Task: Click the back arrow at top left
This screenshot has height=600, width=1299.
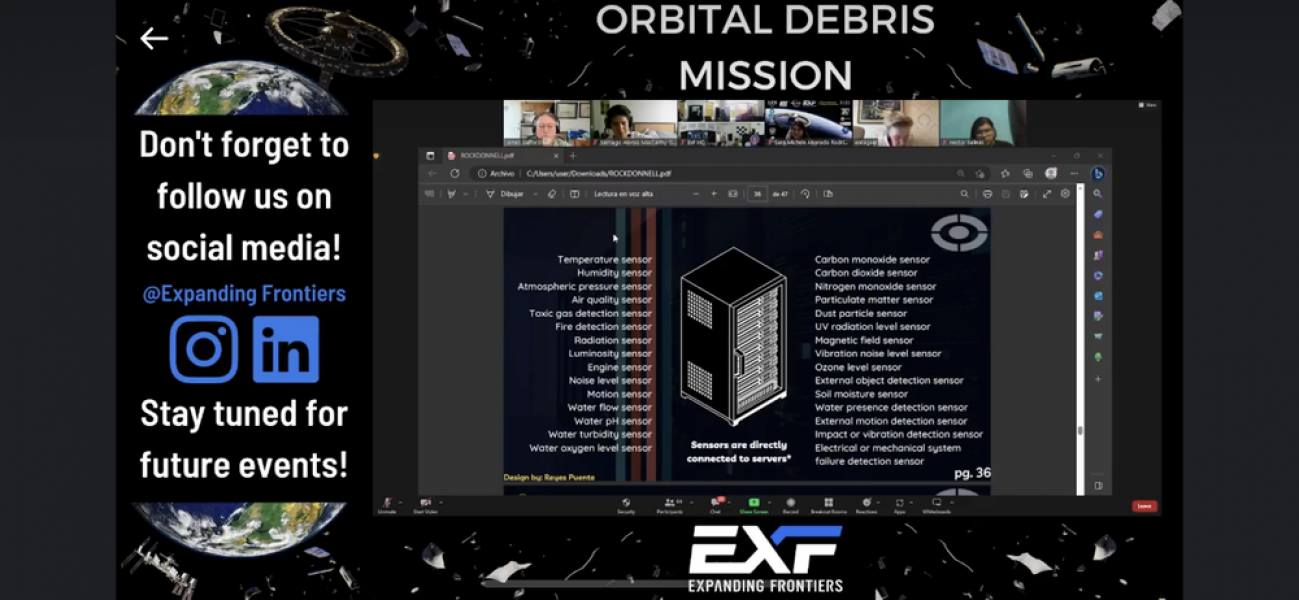Action: [153, 39]
